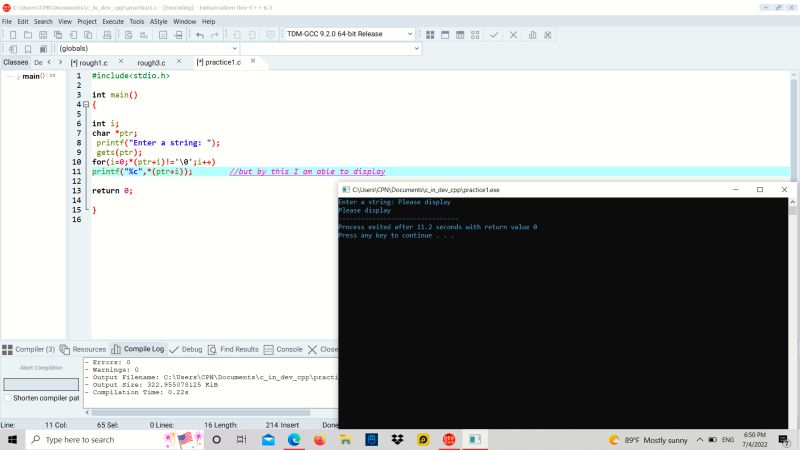Switch to the rough1.c editor tab
800x450 pixels.
coord(90,63)
